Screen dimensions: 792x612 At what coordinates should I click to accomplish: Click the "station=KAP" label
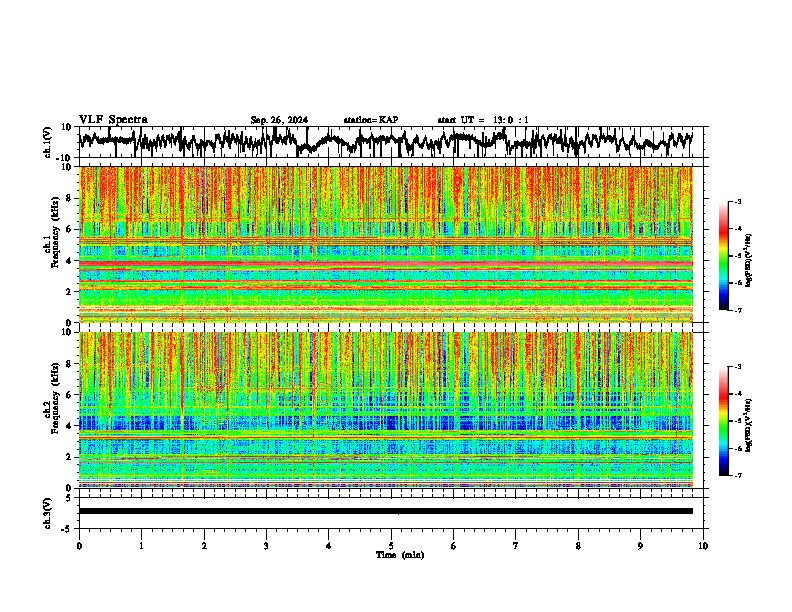click(371, 120)
